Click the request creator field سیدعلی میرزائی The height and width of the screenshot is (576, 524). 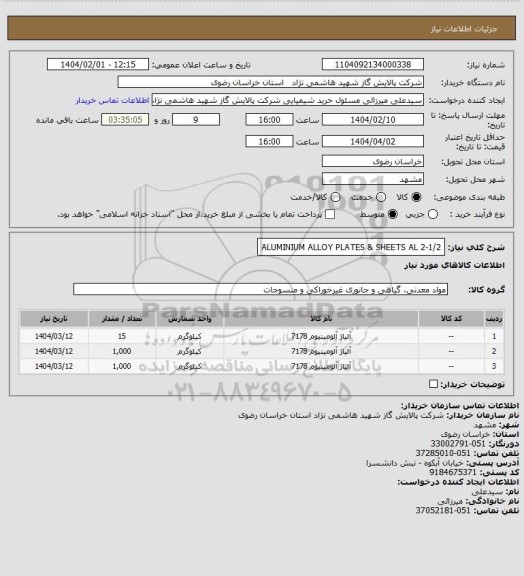point(287,100)
